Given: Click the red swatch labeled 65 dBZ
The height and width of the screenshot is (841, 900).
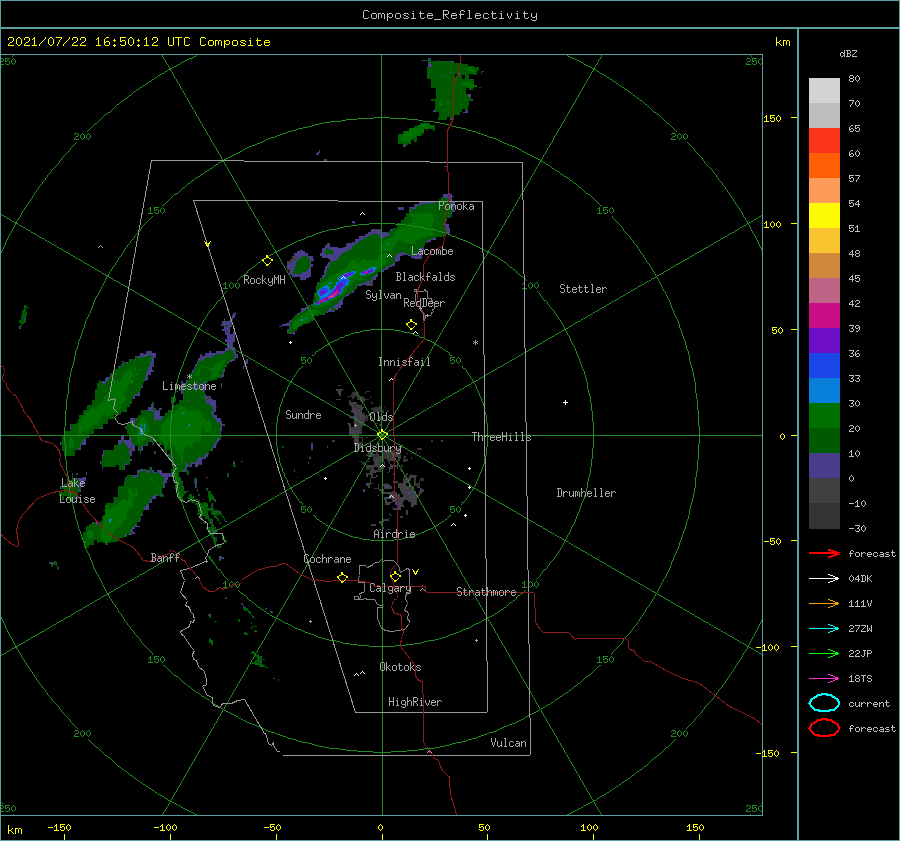Looking at the screenshot, I should click(824, 140).
